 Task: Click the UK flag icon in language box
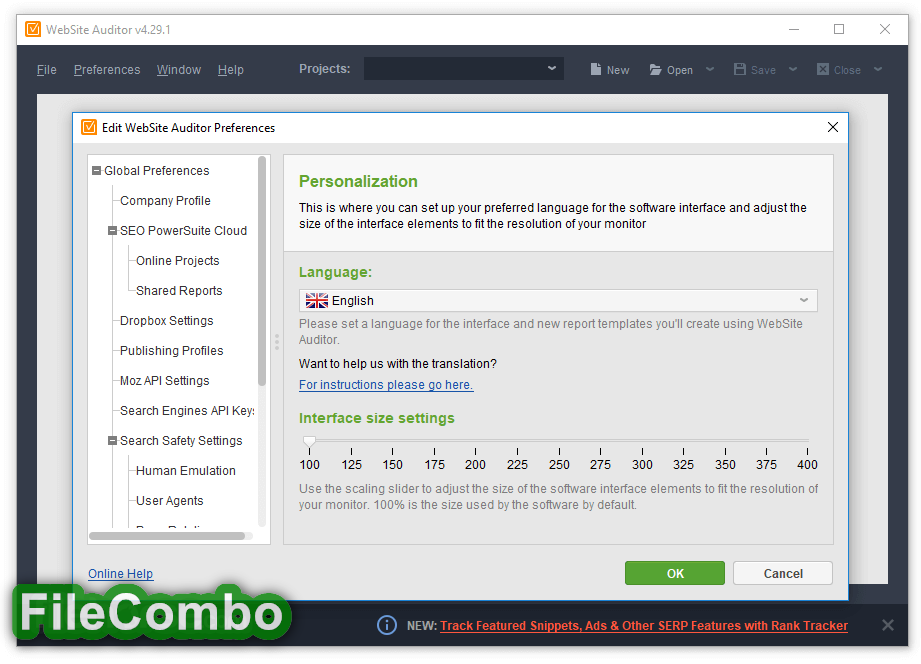tap(317, 300)
